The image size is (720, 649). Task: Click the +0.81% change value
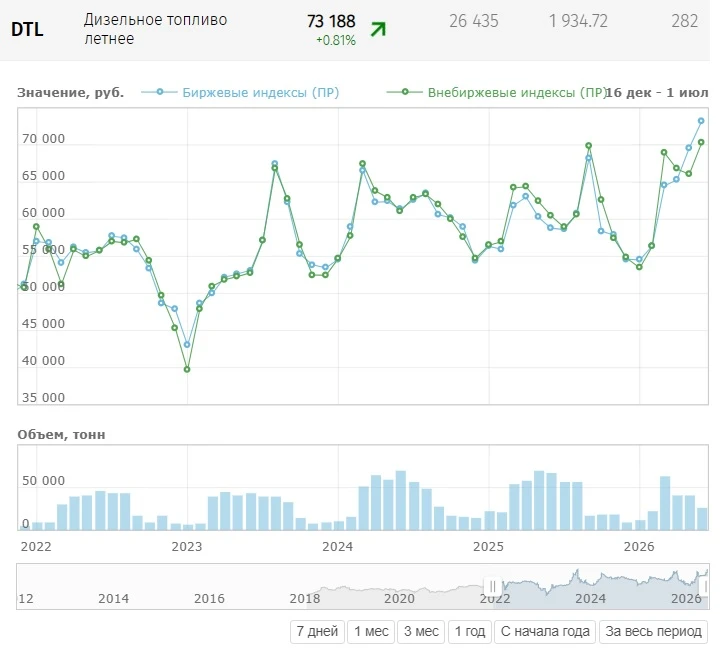point(336,40)
